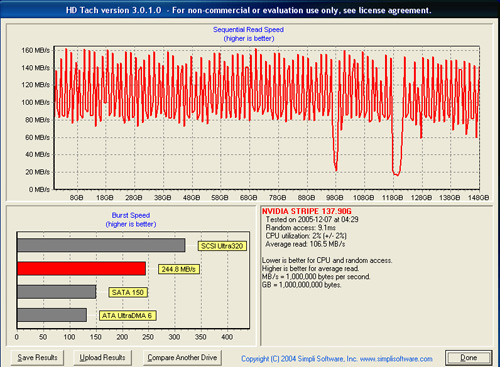The height and width of the screenshot is (367, 500).
Task: Click the Sequential Read Speed title
Action: point(248,30)
